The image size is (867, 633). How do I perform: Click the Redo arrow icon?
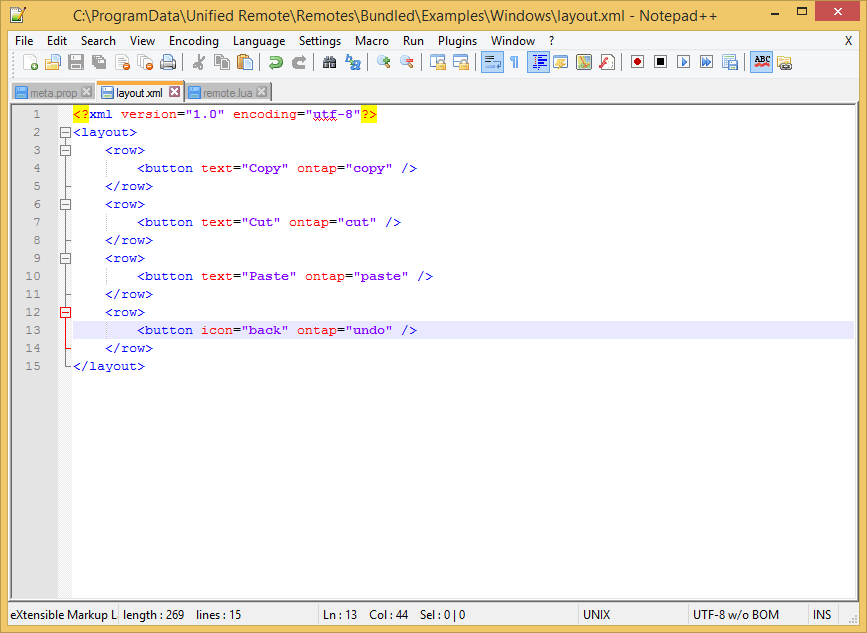click(299, 62)
